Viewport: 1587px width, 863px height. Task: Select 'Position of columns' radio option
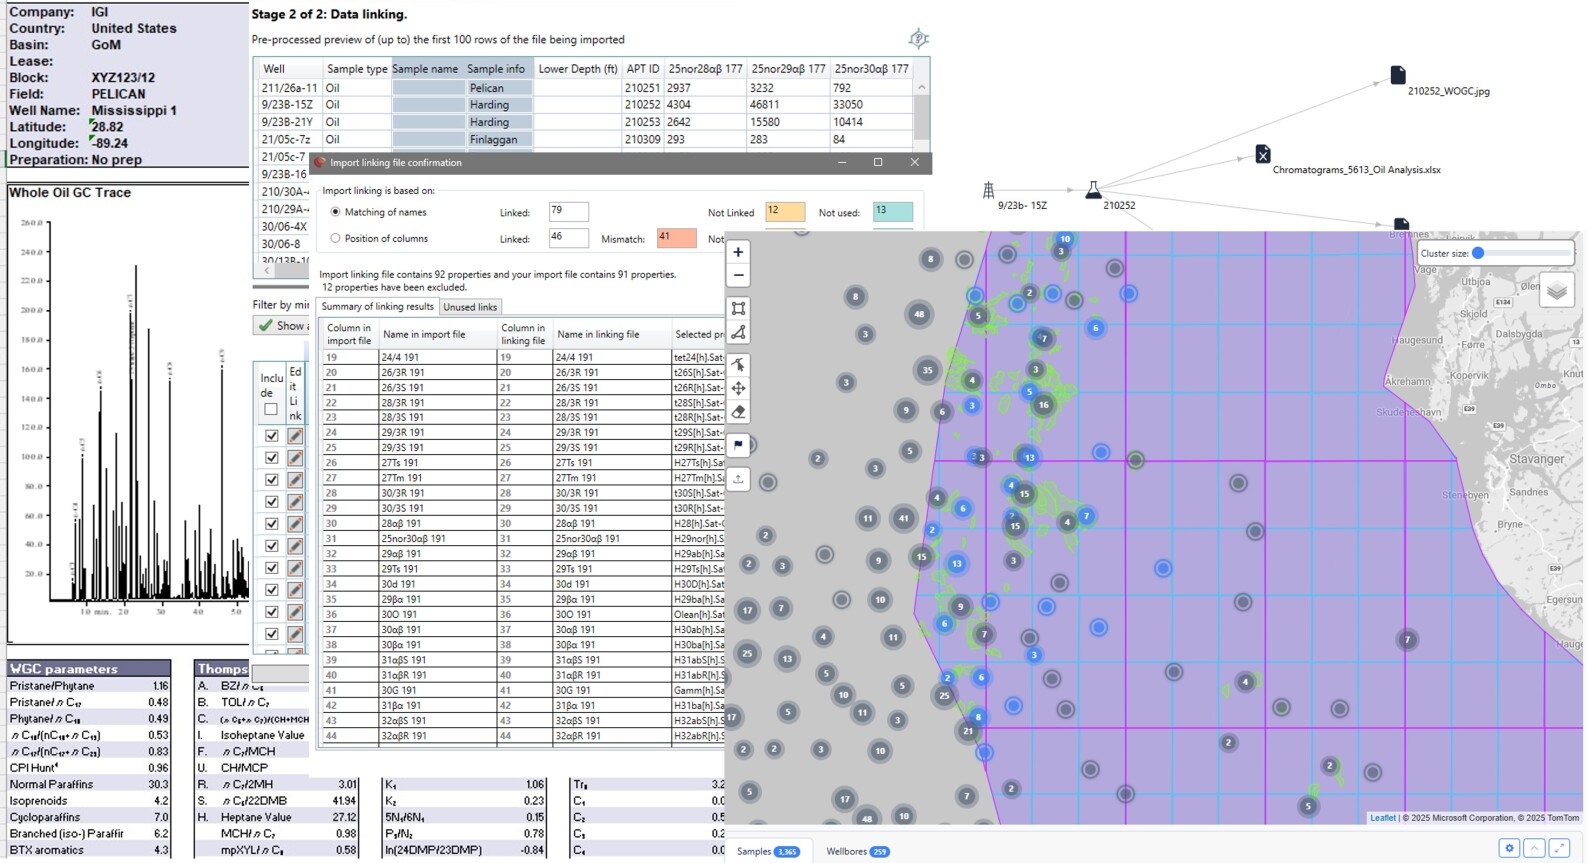[336, 239]
